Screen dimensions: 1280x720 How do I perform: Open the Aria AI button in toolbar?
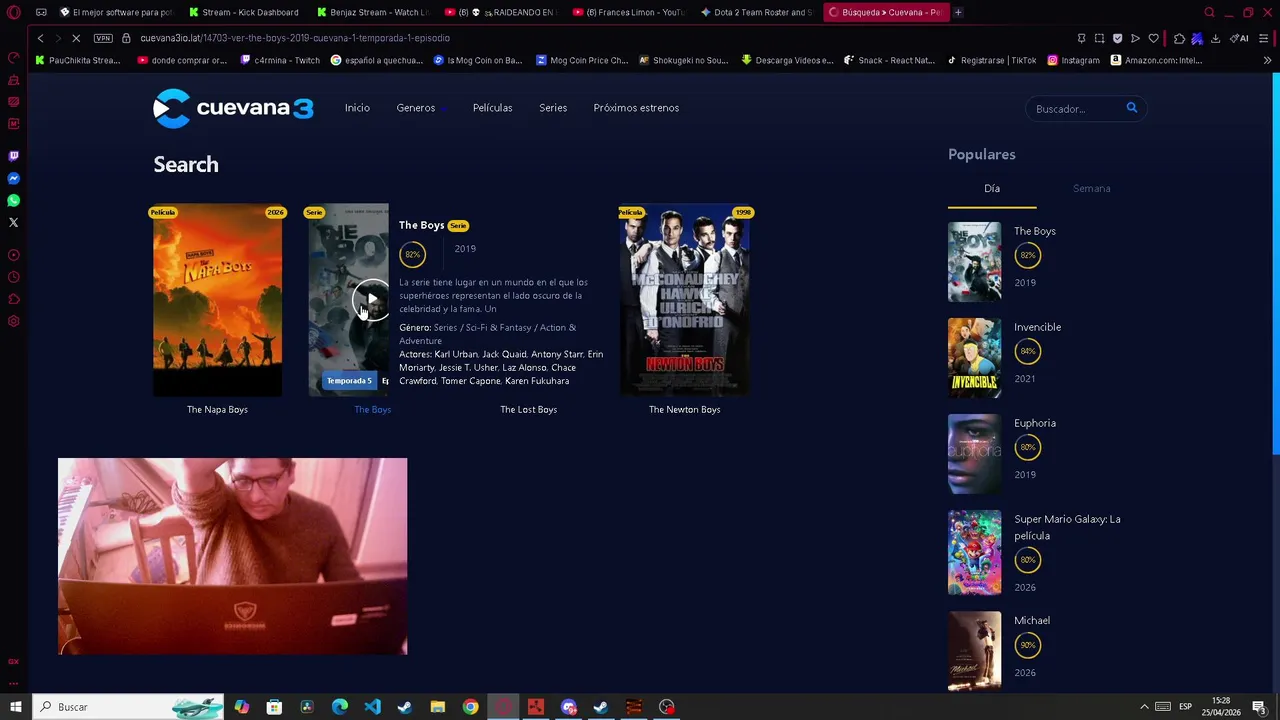pos(1240,38)
